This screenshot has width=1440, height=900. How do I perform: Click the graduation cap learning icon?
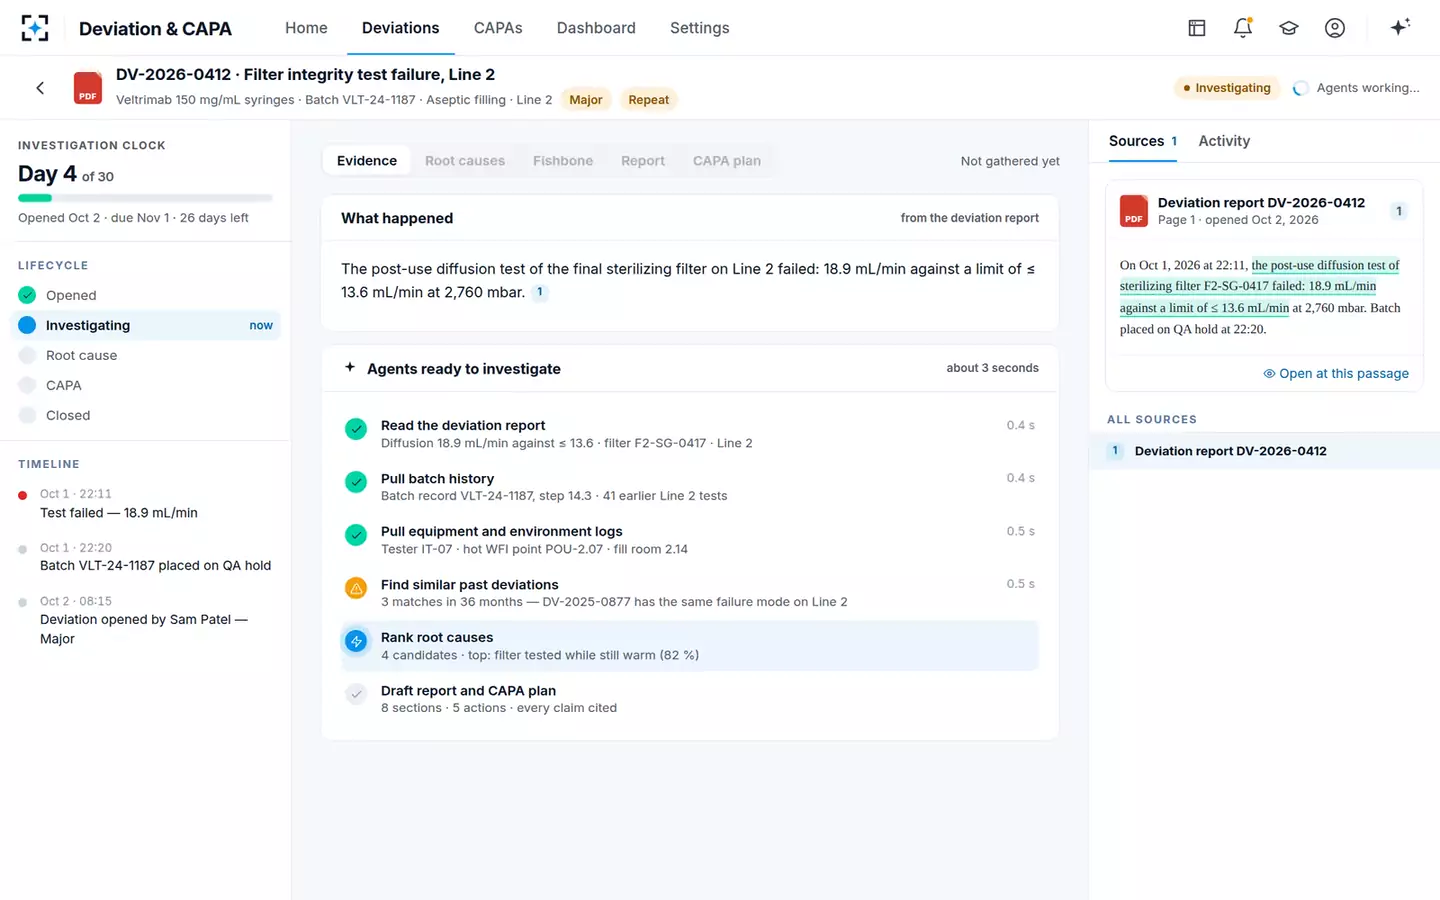coord(1289,28)
